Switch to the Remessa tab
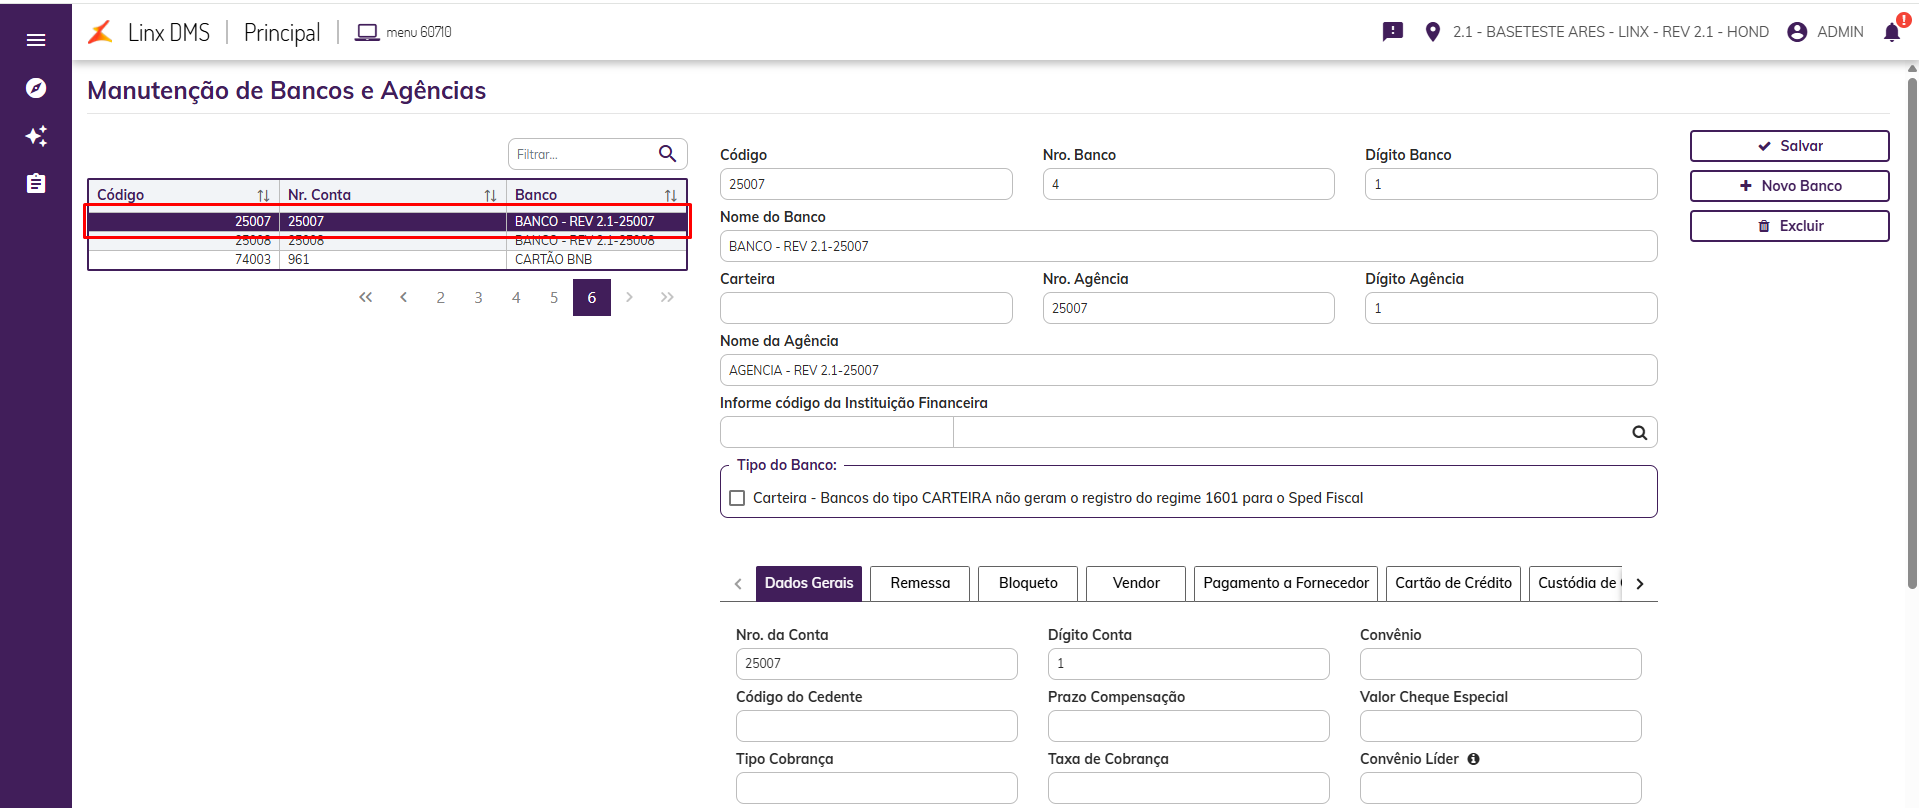1919x808 pixels. (x=920, y=583)
